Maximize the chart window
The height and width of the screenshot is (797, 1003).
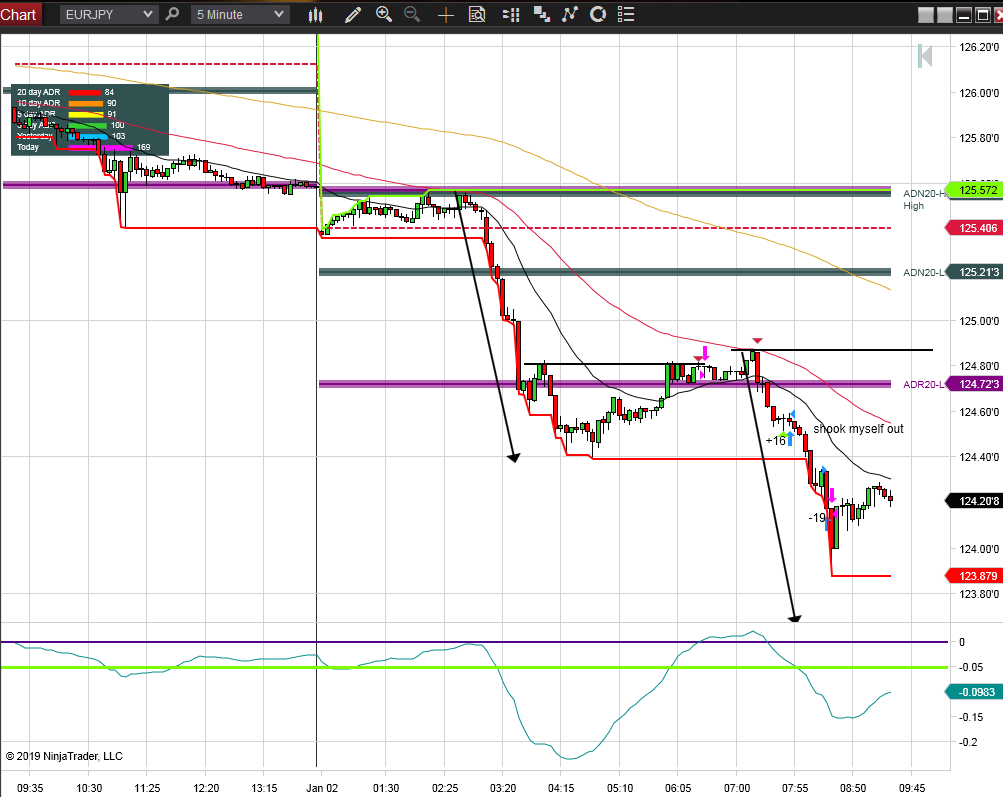point(982,15)
